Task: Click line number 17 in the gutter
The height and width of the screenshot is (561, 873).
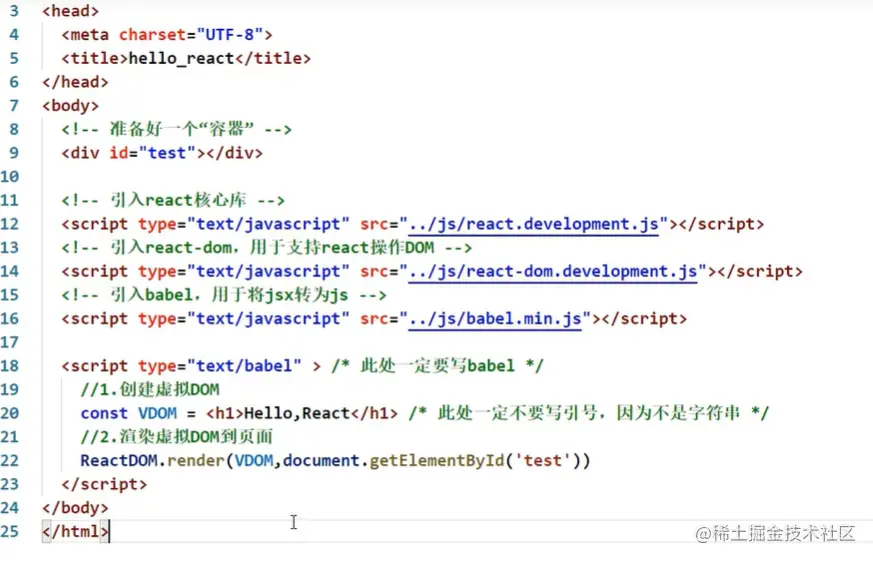Action: pos(9,342)
